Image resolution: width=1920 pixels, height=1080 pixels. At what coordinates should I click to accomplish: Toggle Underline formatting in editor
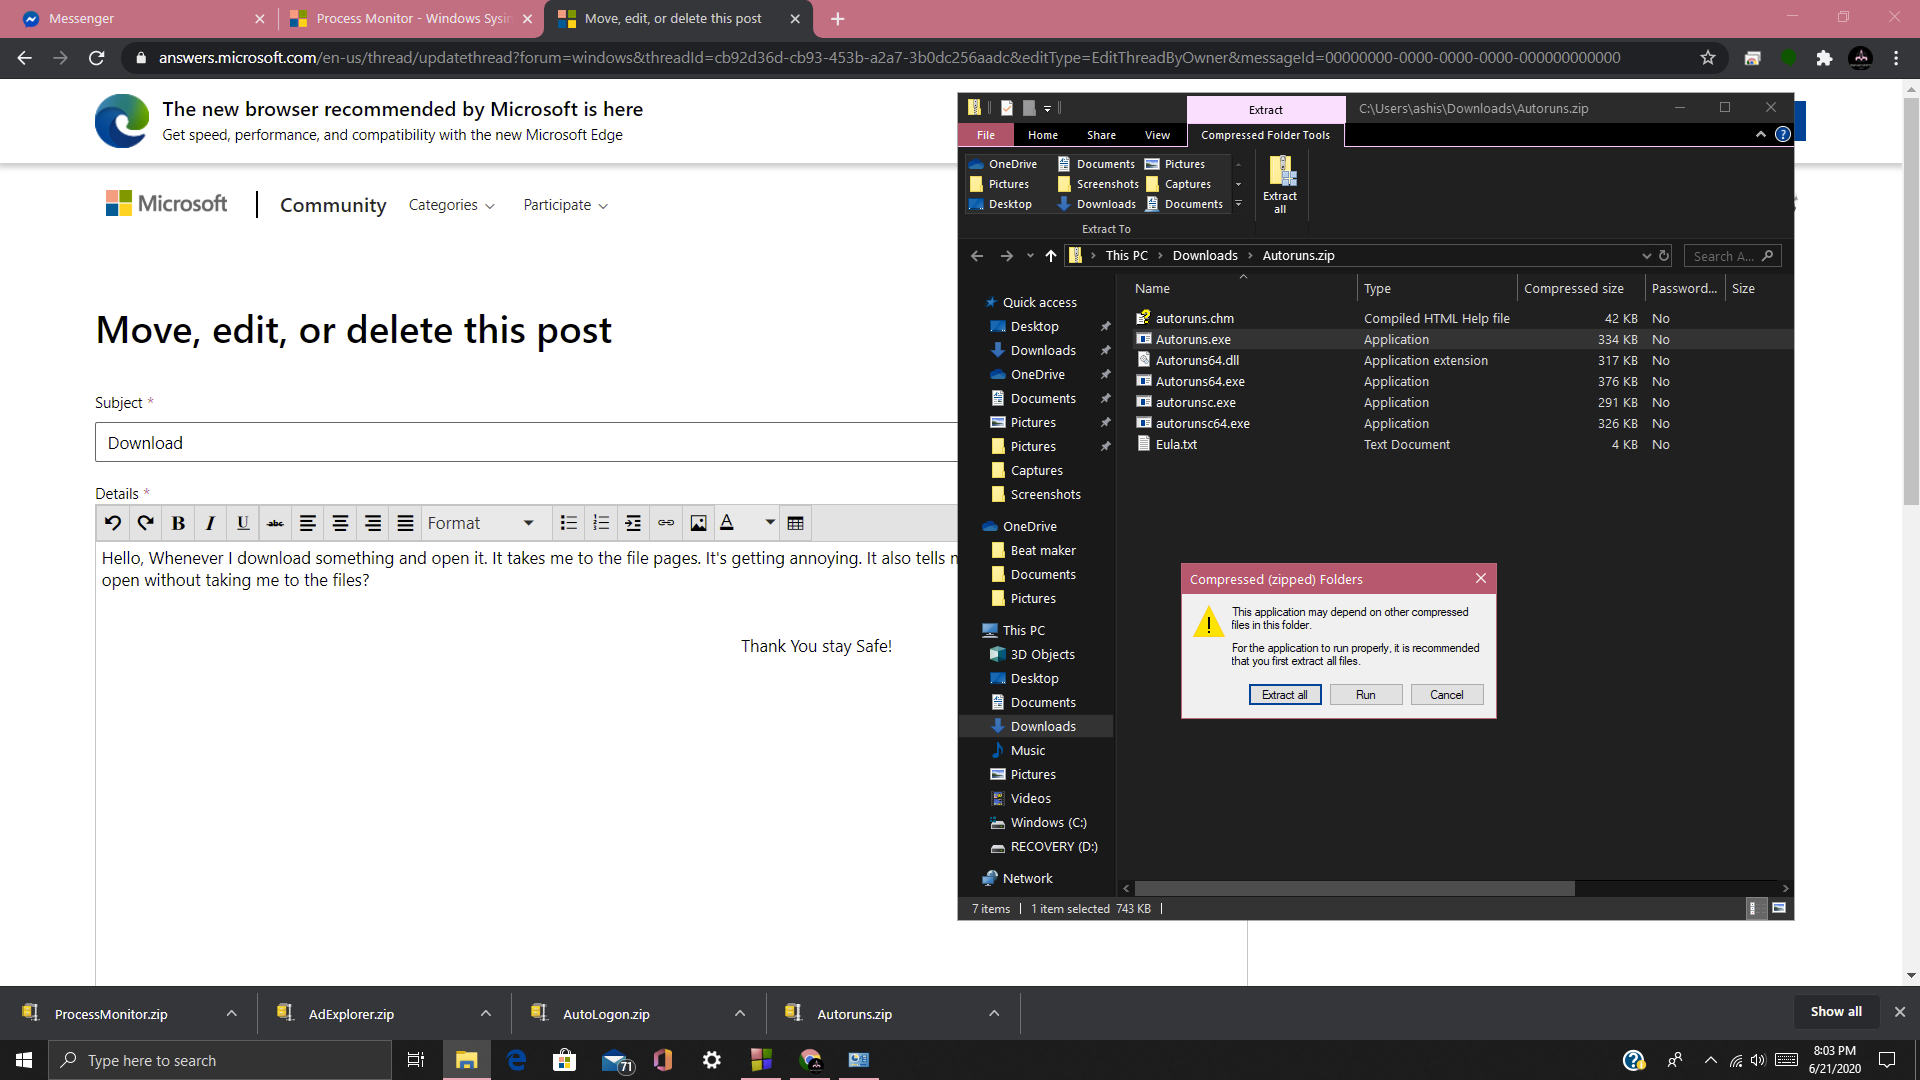pyautogui.click(x=243, y=523)
